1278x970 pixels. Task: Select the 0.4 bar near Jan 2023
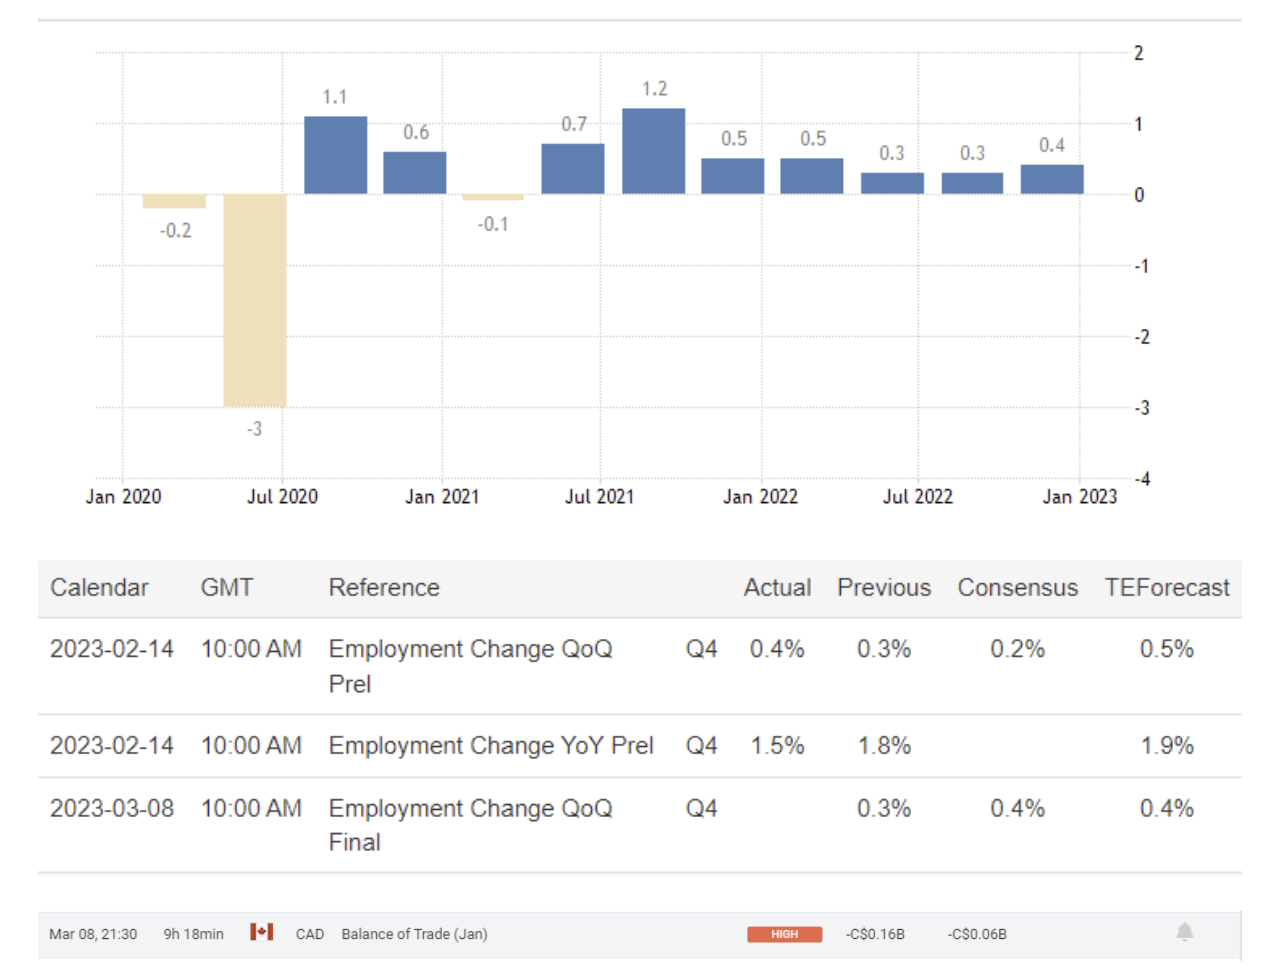(x=1051, y=180)
